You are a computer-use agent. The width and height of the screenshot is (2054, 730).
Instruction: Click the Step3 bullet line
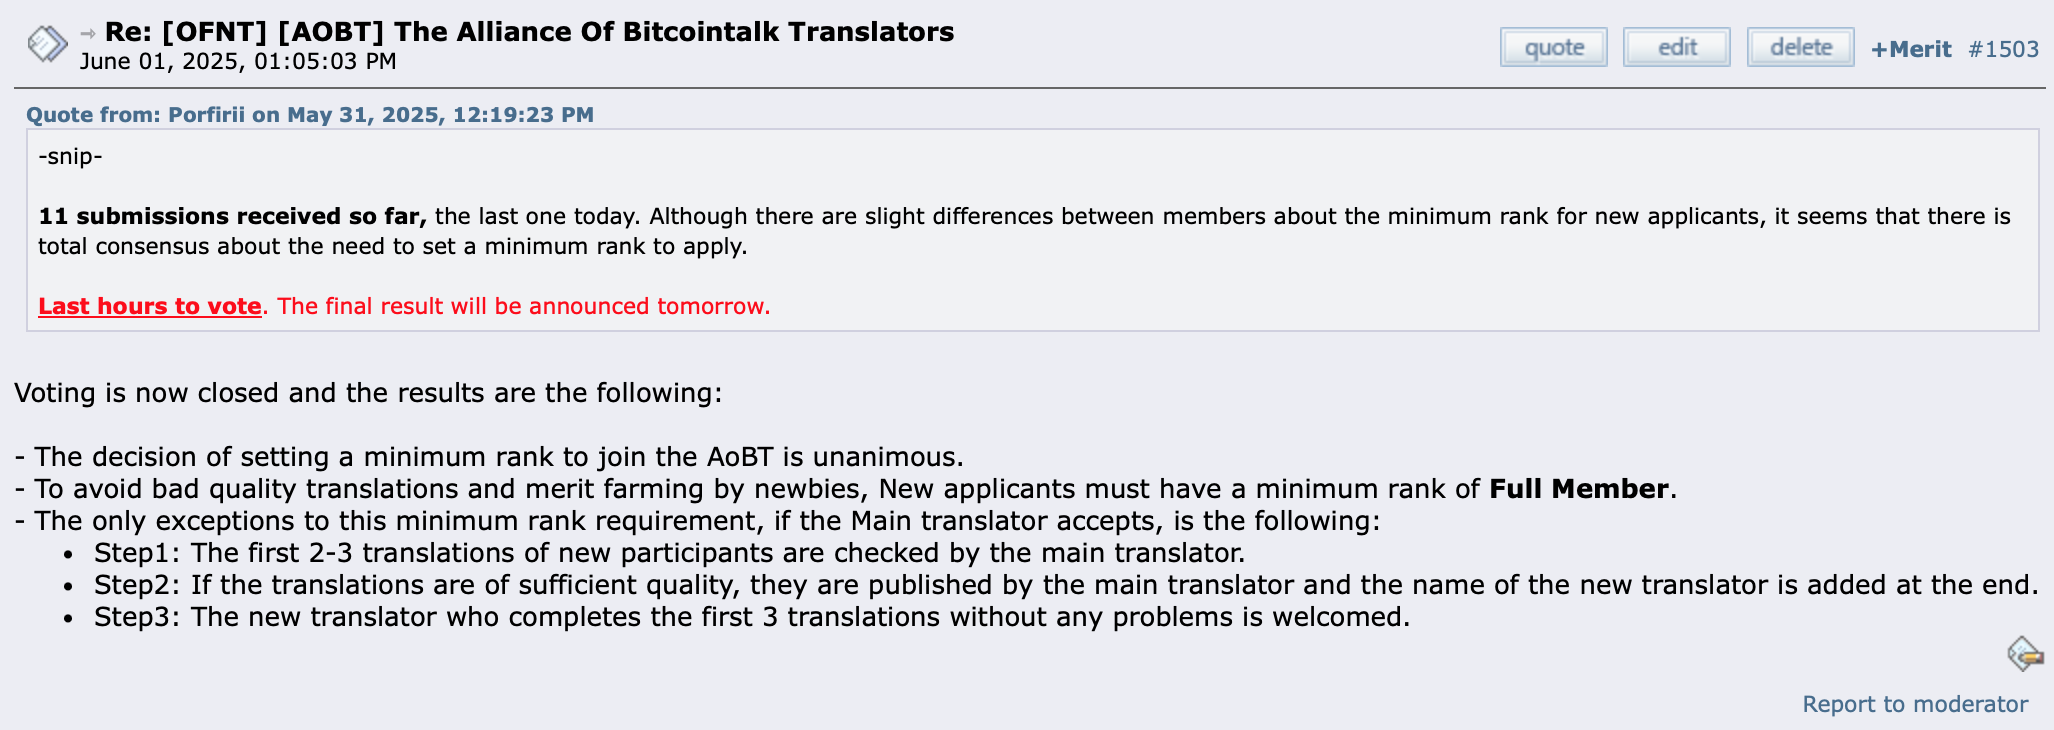(752, 617)
